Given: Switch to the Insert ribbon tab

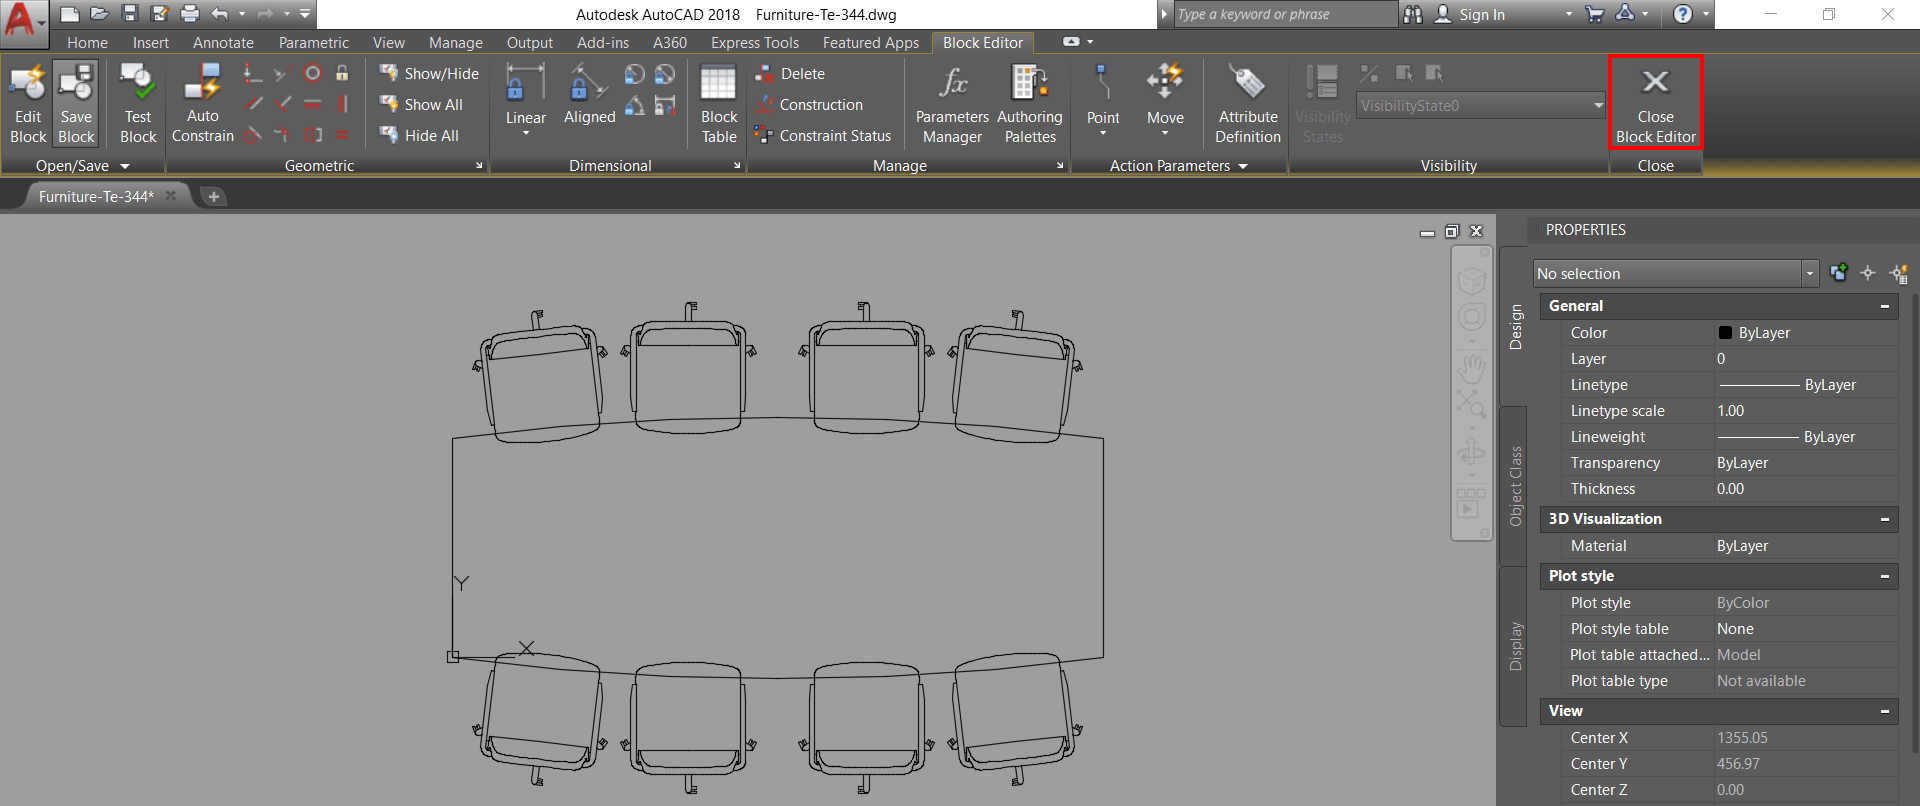Looking at the screenshot, I should point(151,43).
